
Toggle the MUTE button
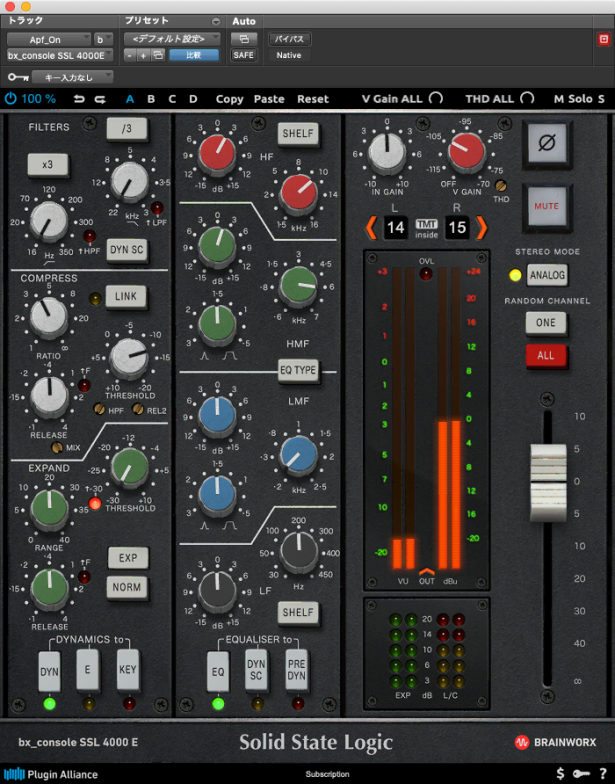[546, 206]
